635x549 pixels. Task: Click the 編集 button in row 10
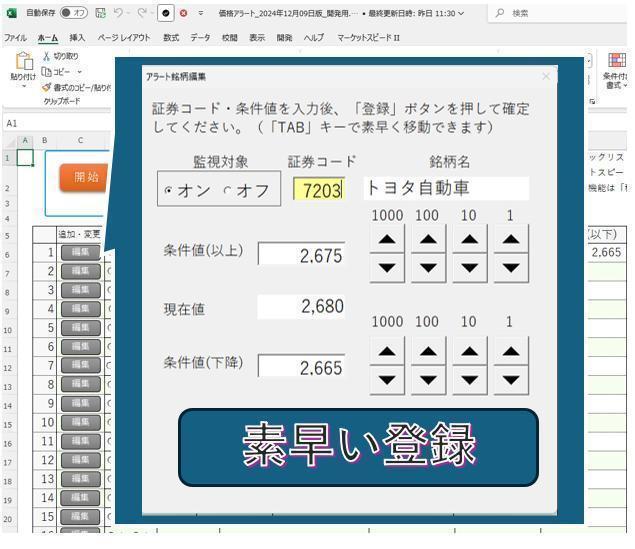pos(81,422)
